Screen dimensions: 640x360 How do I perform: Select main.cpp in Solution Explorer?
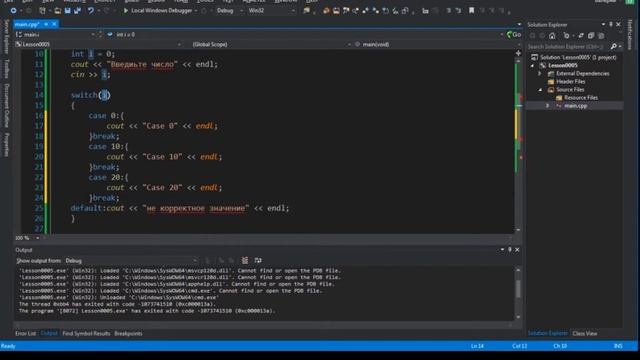click(x=576, y=106)
